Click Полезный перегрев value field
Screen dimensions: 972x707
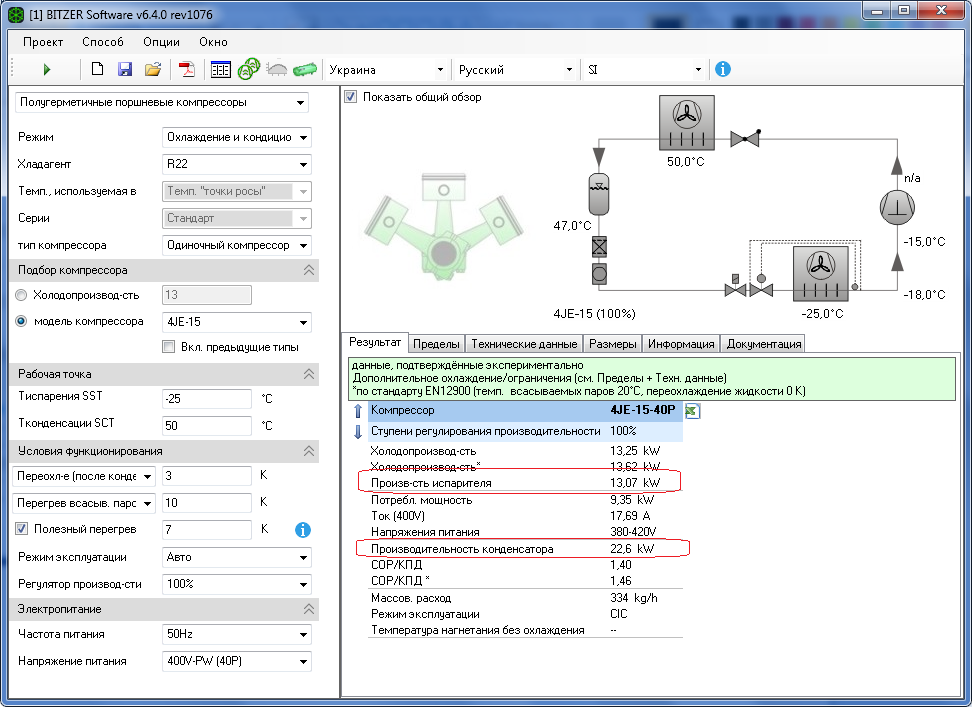[207, 530]
